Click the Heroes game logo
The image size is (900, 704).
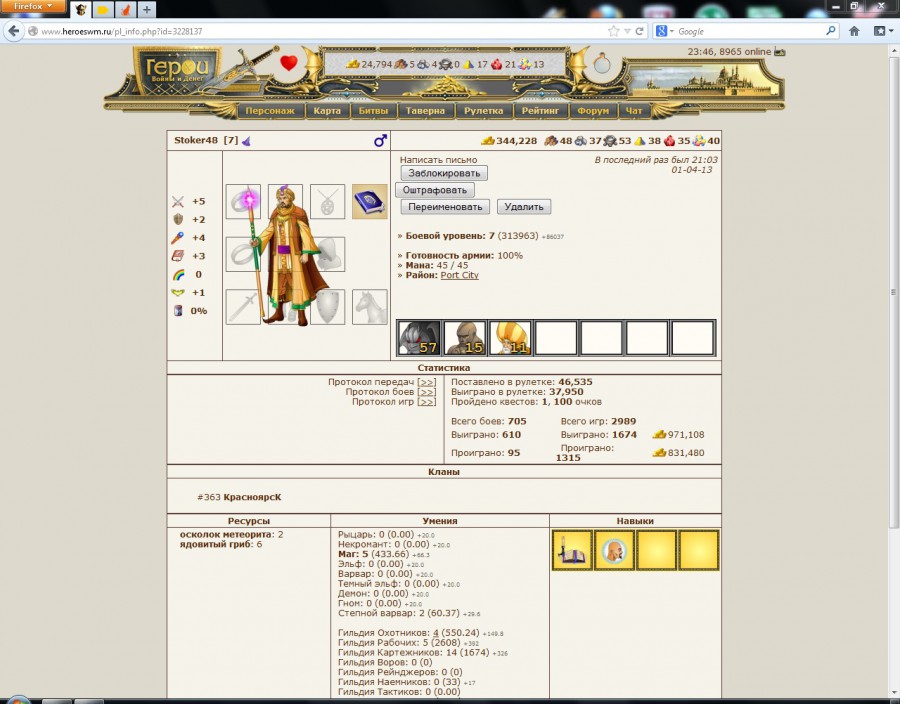[x=176, y=70]
